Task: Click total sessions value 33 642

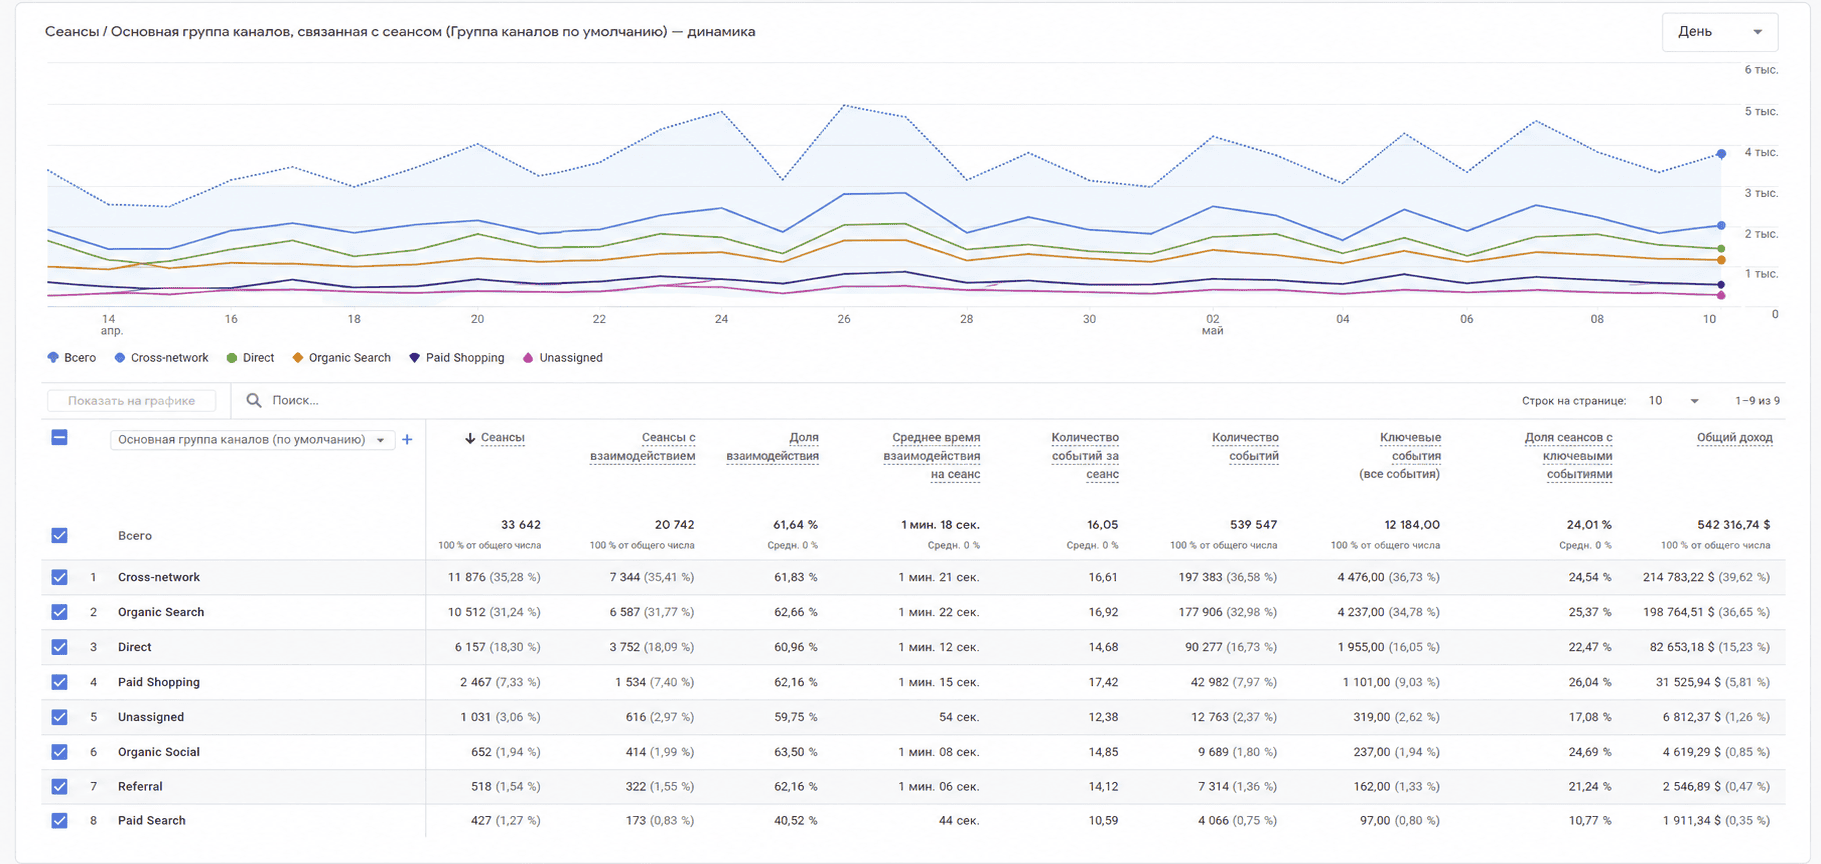Action: pyautogui.click(x=521, y=525)
